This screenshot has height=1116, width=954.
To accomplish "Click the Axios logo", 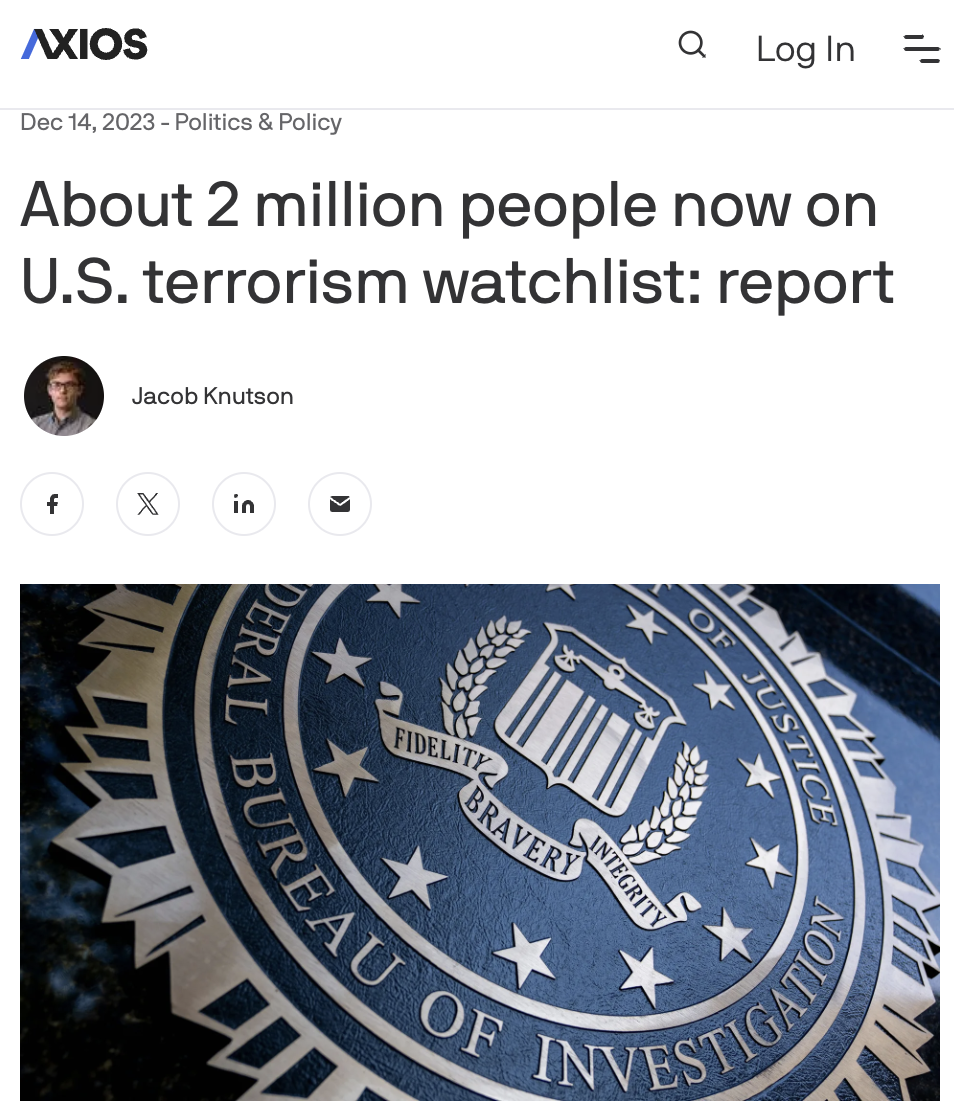I will (x=84, y=44).
